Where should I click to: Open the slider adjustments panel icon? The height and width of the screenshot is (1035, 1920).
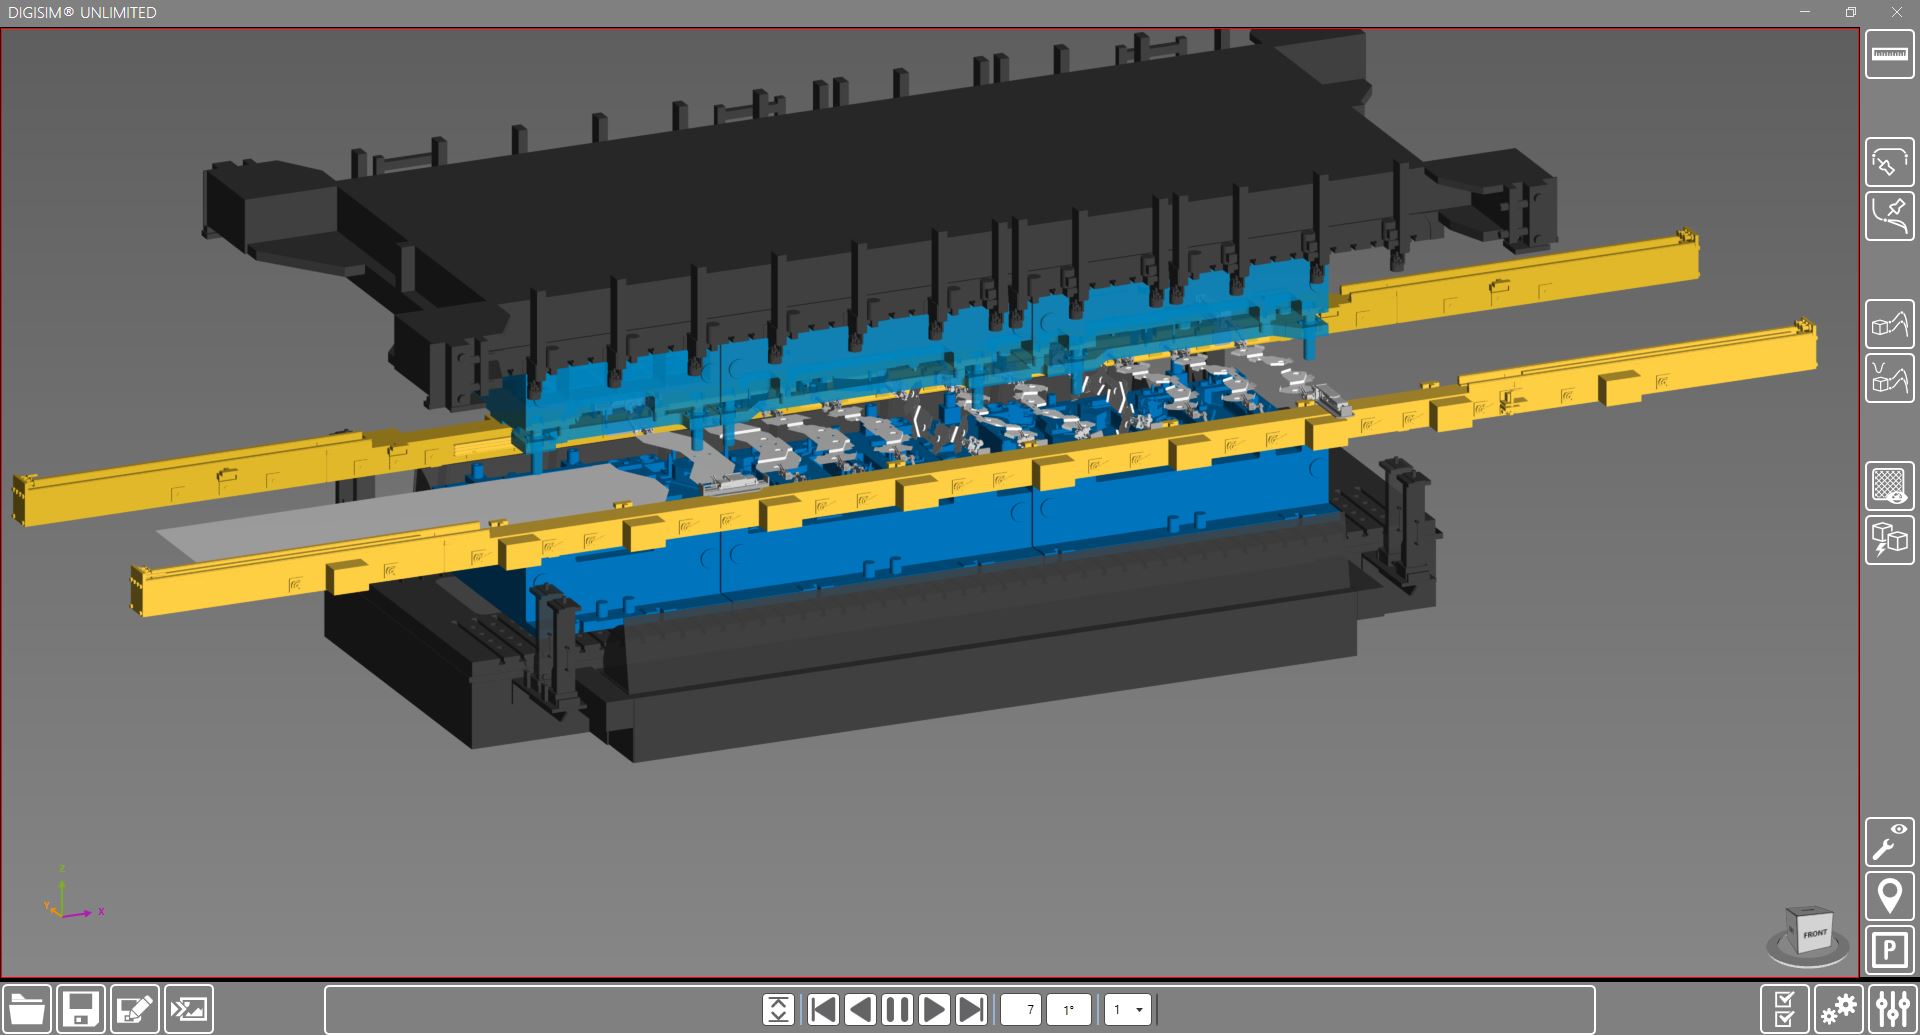click(1892, 1009)
